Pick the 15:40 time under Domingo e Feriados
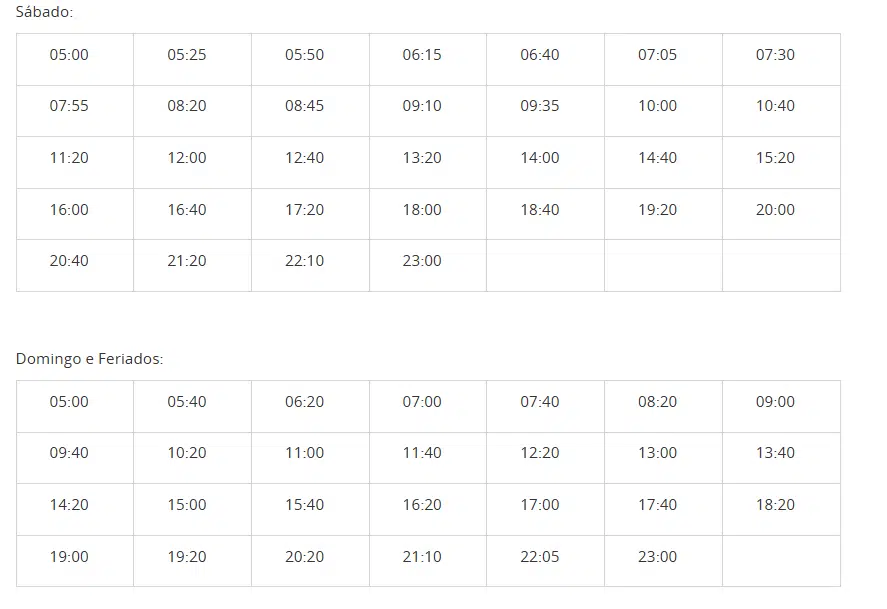The width and height of the screenshot is (887, 609). click(304, 505)
